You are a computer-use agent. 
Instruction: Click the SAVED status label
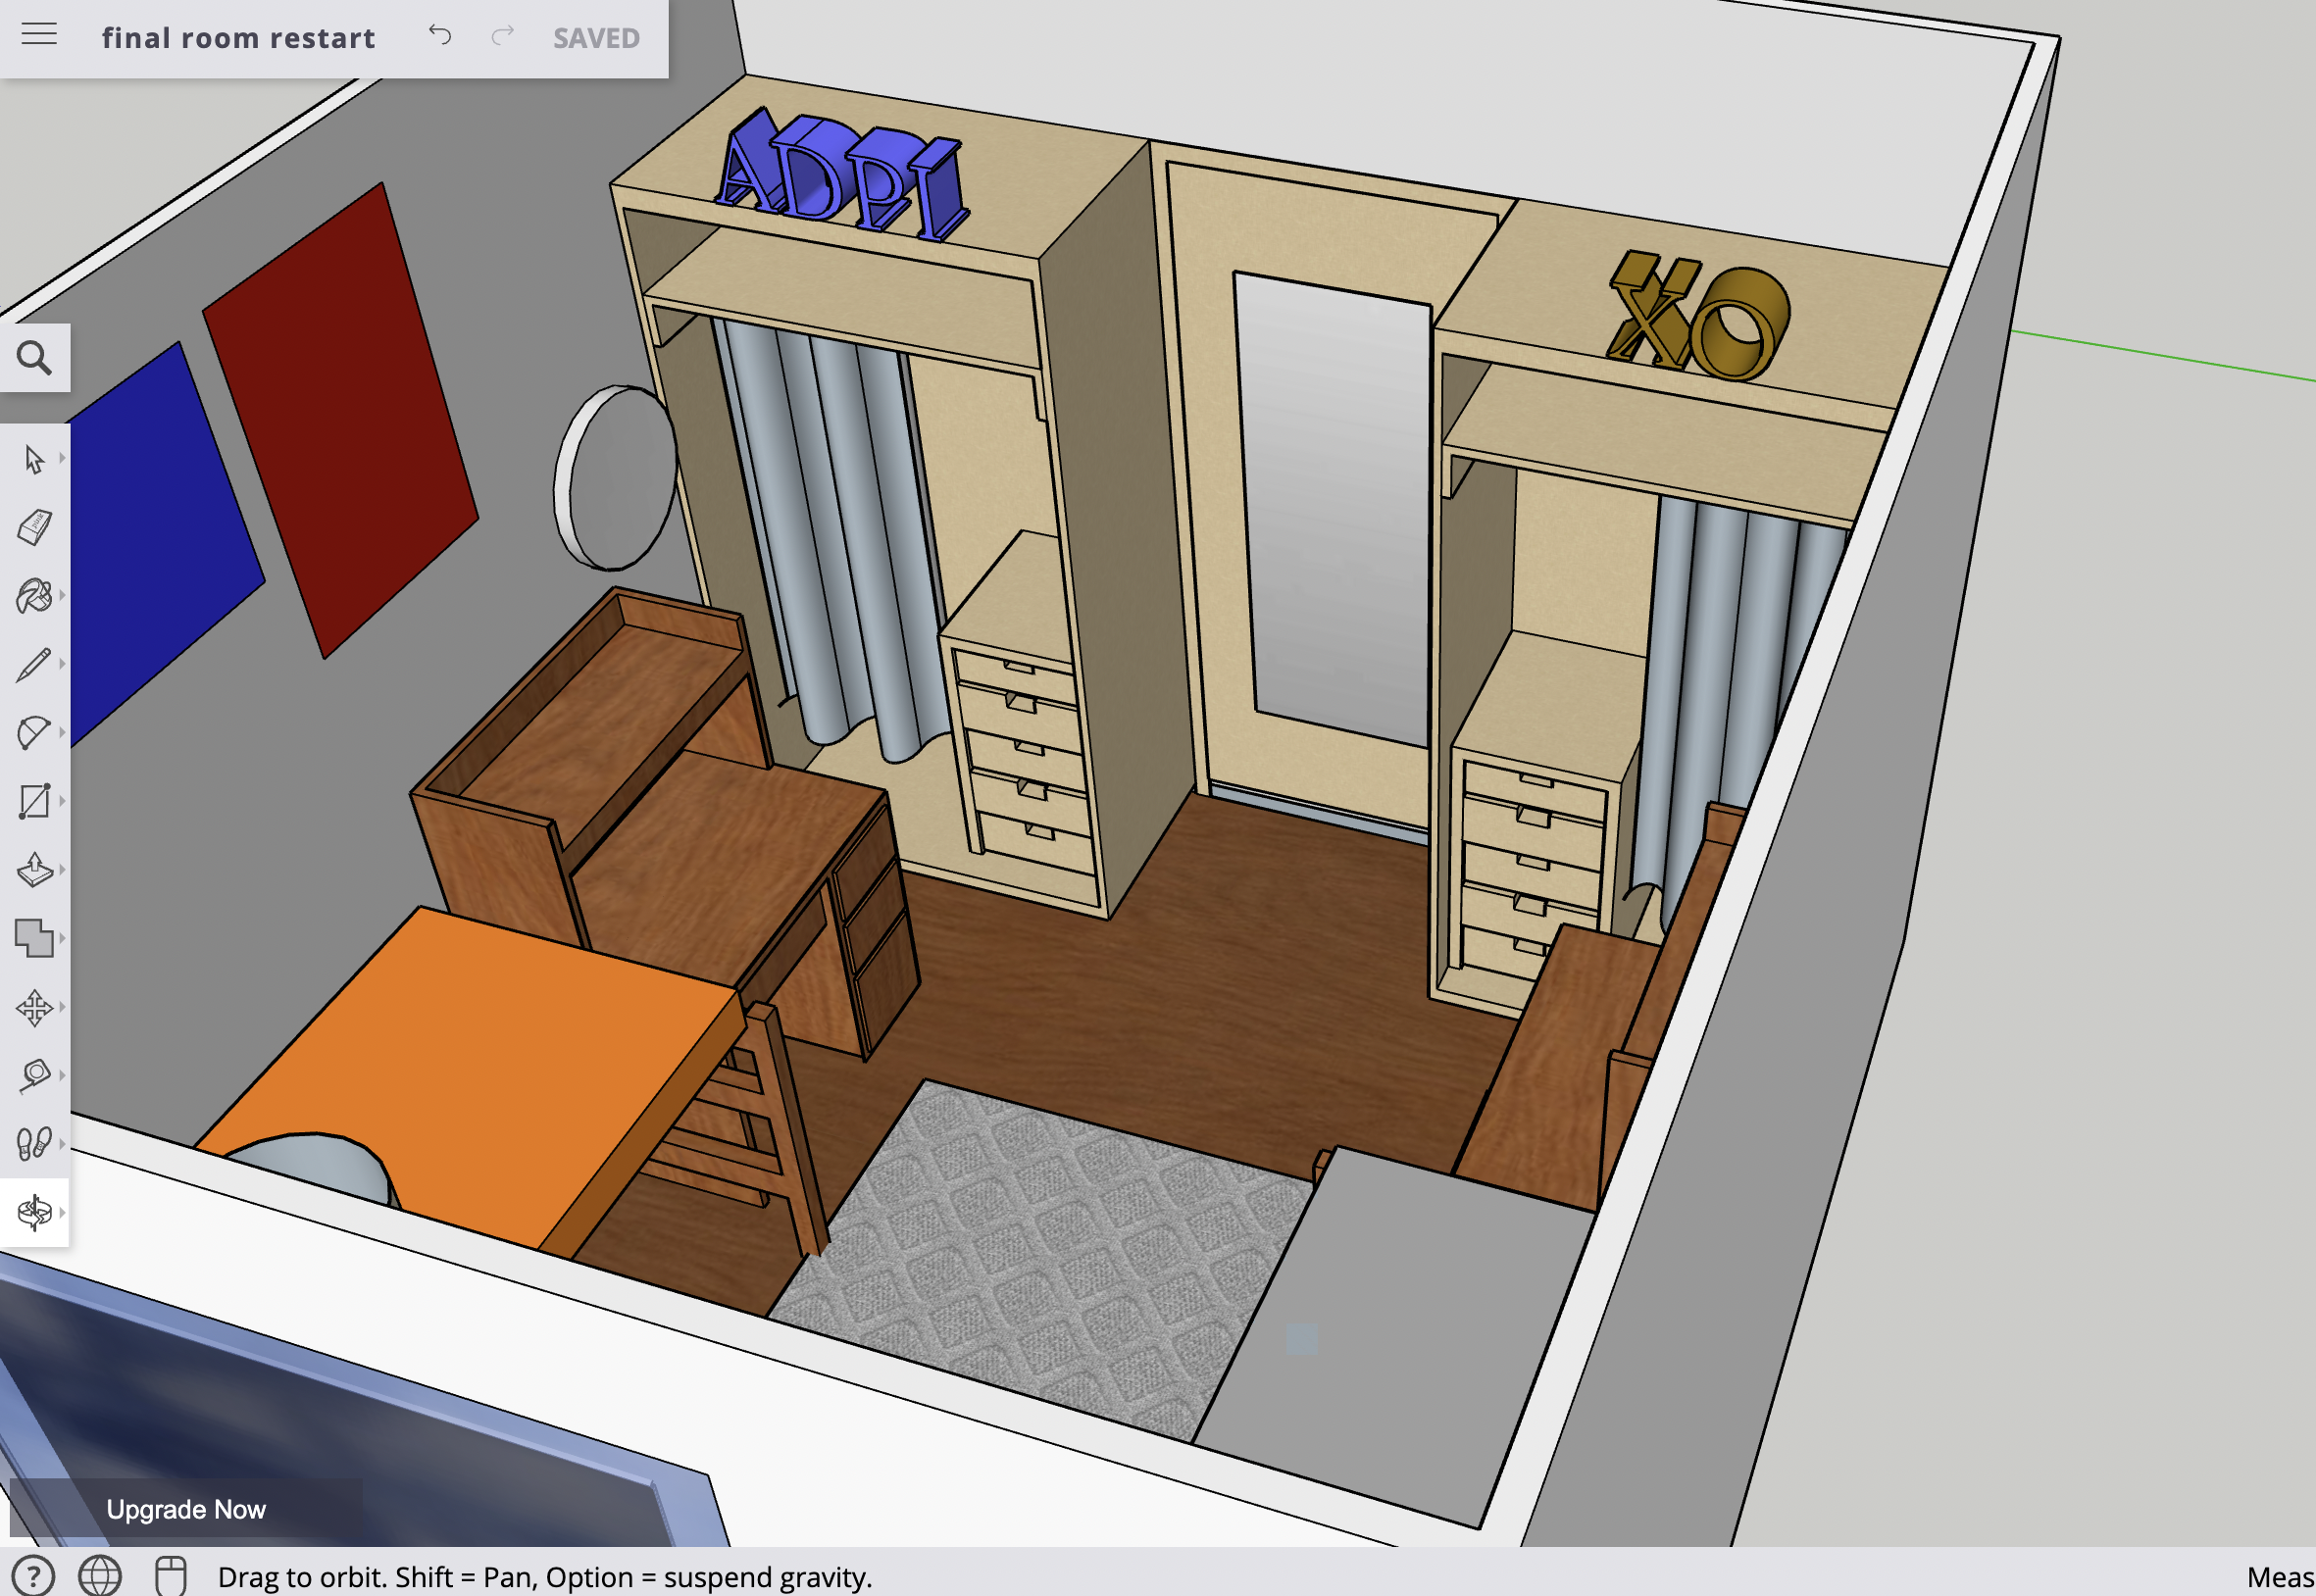[596, 38]
